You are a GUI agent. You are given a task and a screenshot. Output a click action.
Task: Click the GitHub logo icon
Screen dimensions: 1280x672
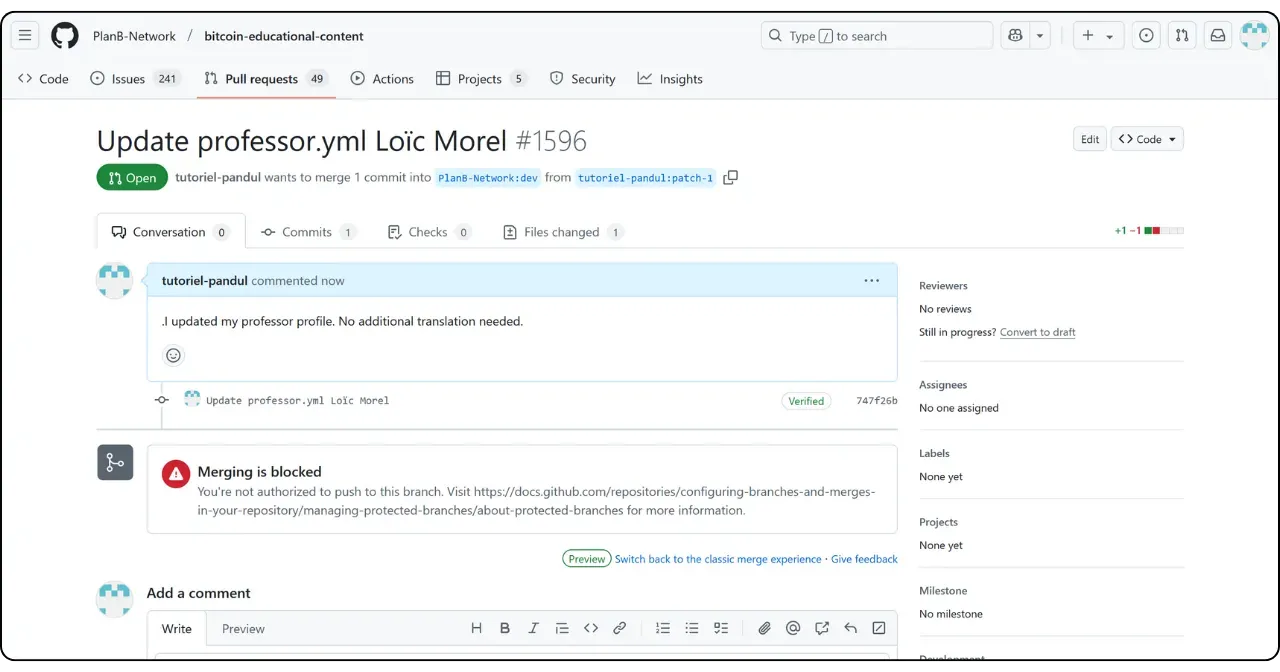pos(65,36)
